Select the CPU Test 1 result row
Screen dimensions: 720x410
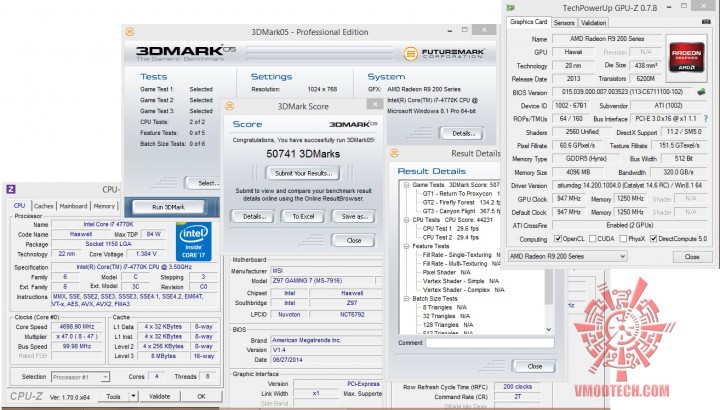click(450, 229)
